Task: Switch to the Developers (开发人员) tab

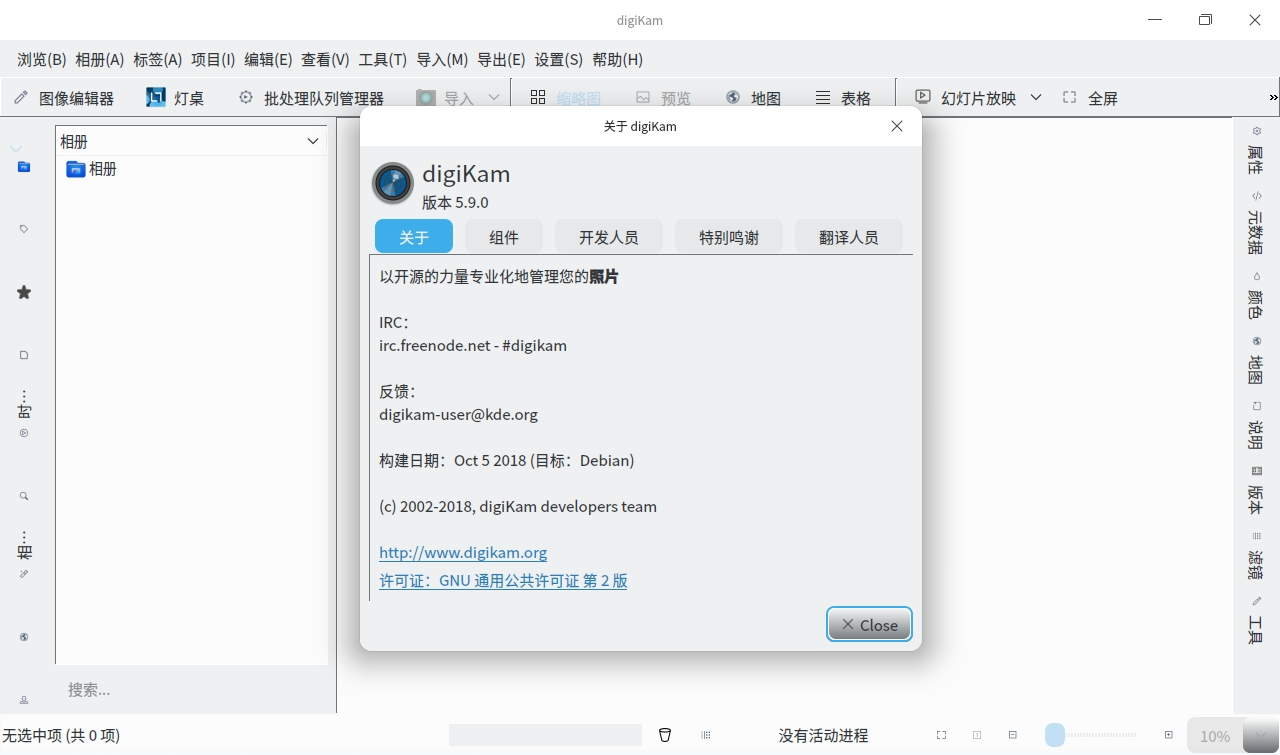Action: 608,237
